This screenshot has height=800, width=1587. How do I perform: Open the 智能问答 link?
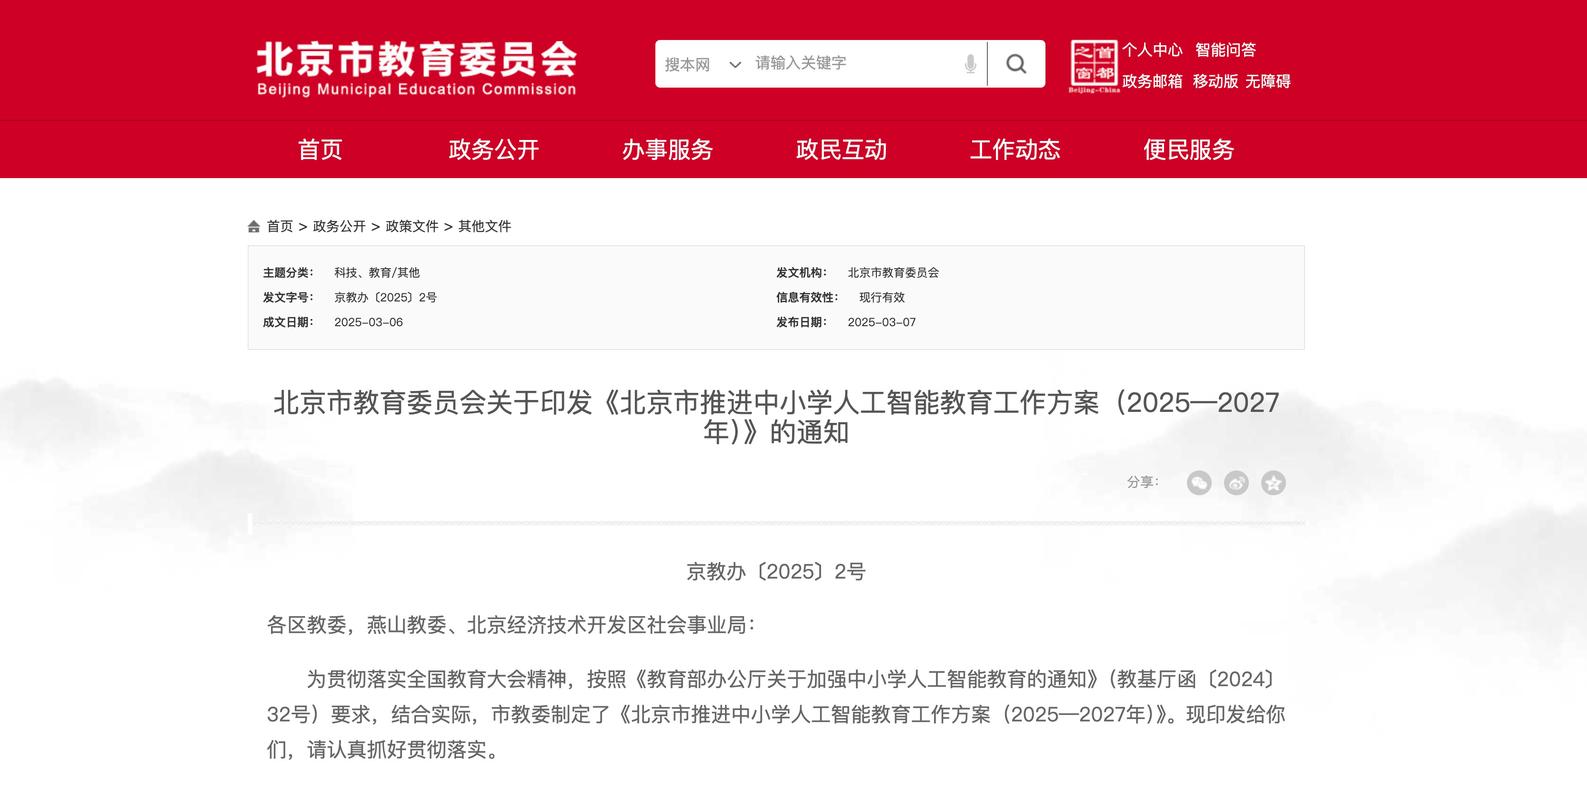point(1225,50)
